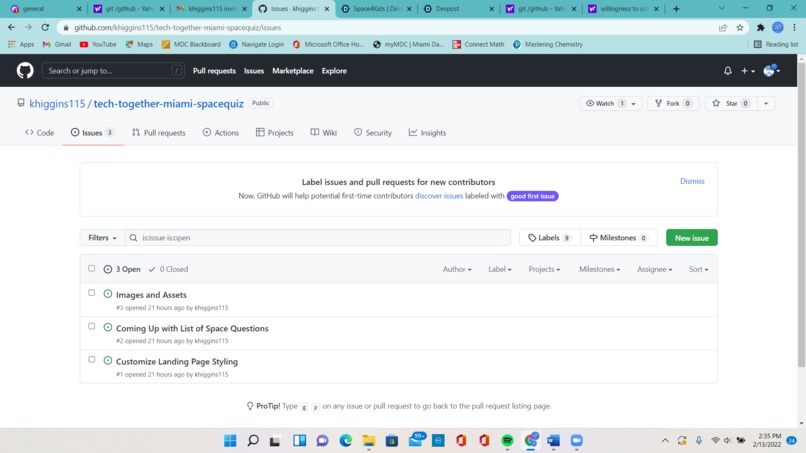
Task: Open the GitHub home logo
Action: 25,70
